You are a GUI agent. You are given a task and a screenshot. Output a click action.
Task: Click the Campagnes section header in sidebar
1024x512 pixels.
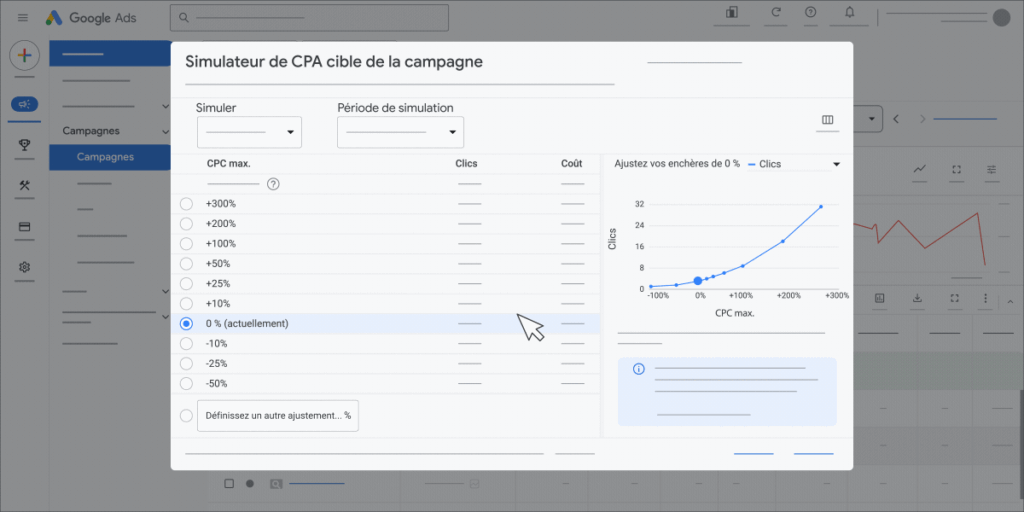(x=91, y=131)
